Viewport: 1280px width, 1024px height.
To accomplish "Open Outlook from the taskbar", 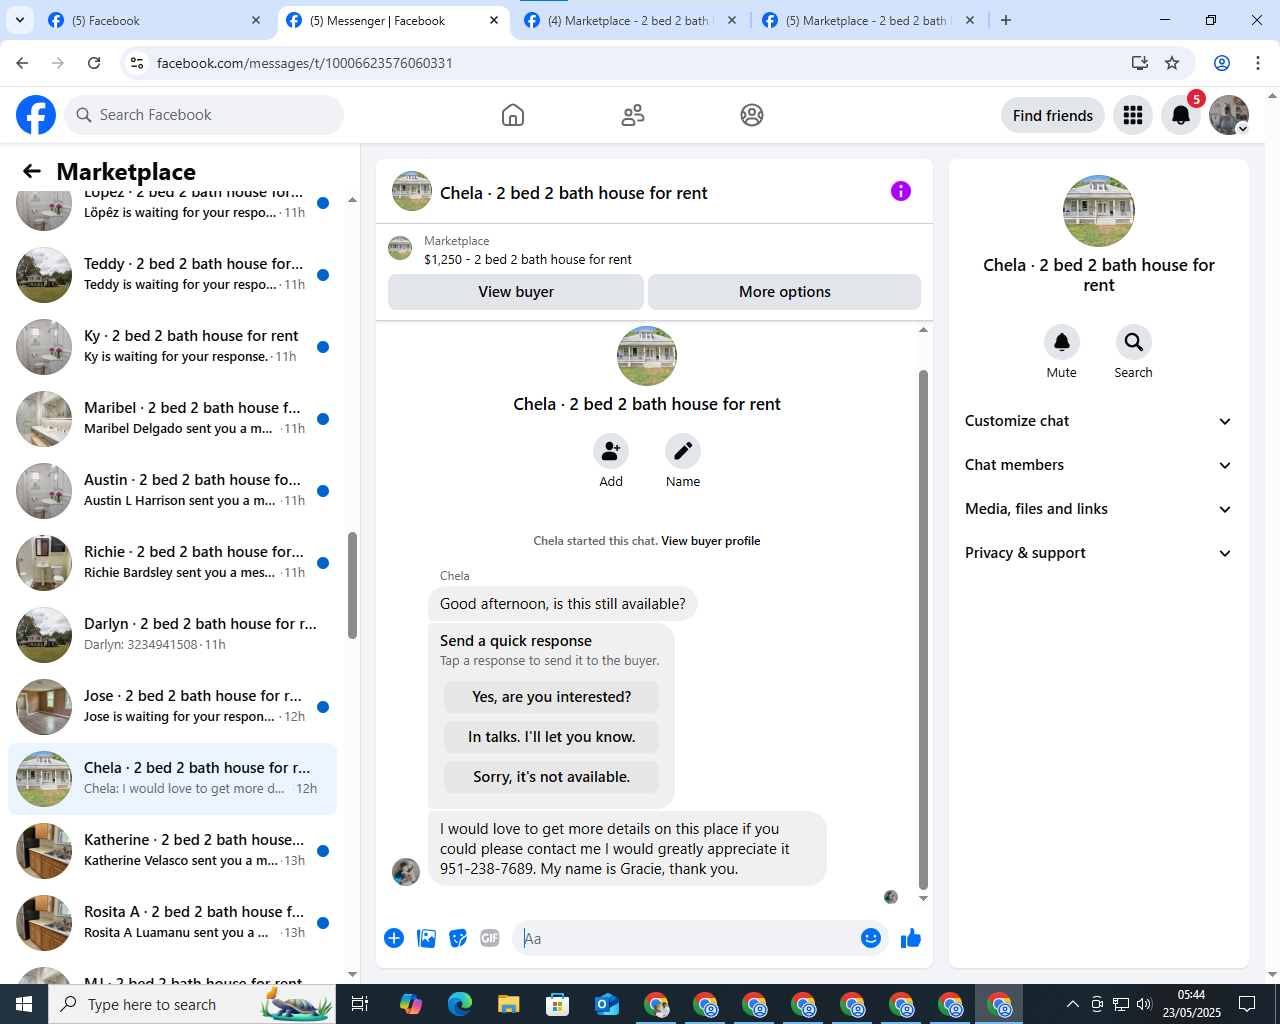I will pyautogui.click(x=607, y=1004).
